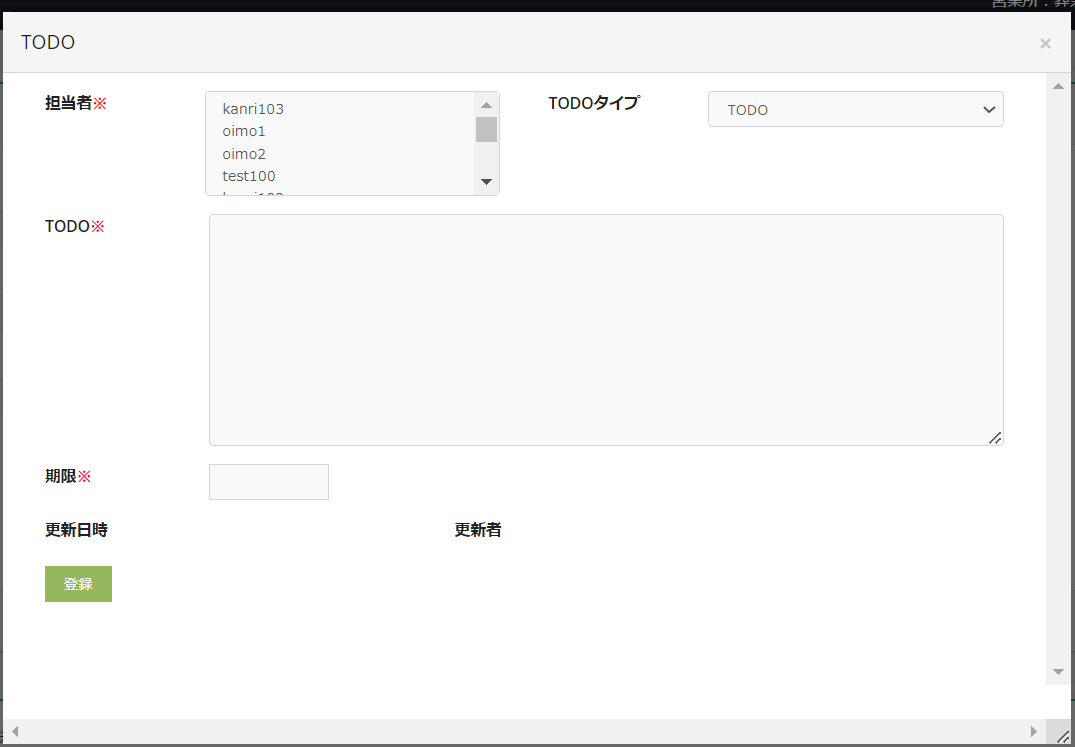
Task: Close the TODO dialog with the × button
Action: pyautogui.click(x=1045, y=43)
